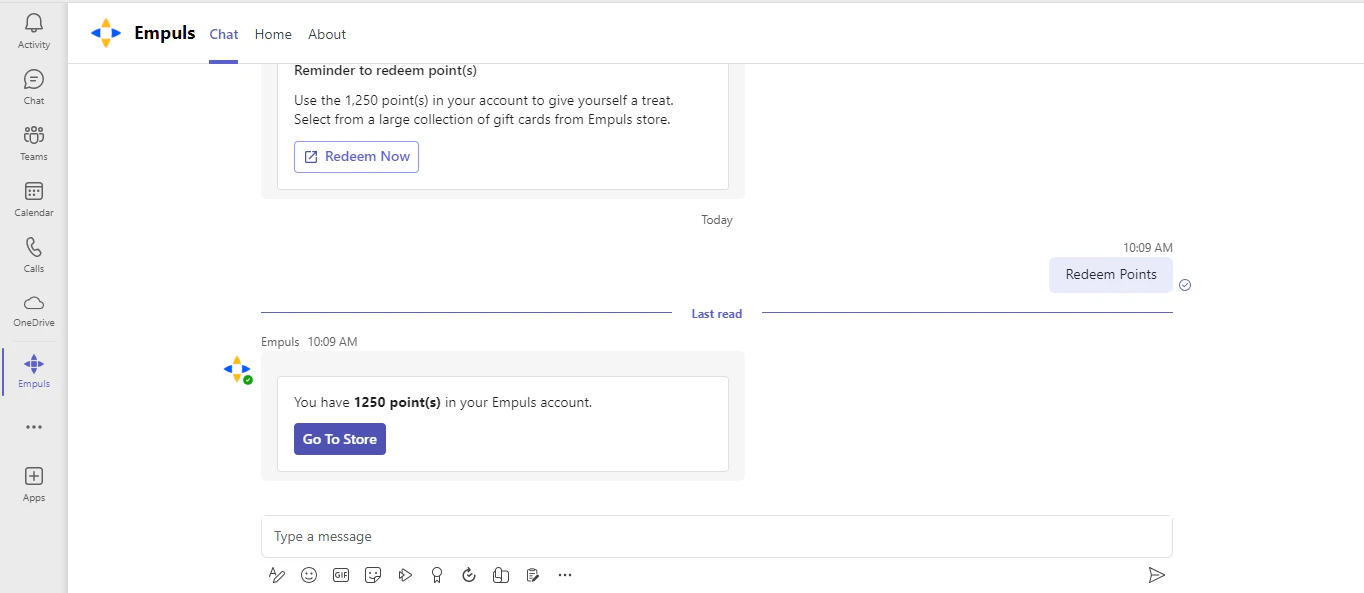Click the Approvals circular-arrow icon
Viewport: 1364px width, 593px height.
click(x=469, y=575)
